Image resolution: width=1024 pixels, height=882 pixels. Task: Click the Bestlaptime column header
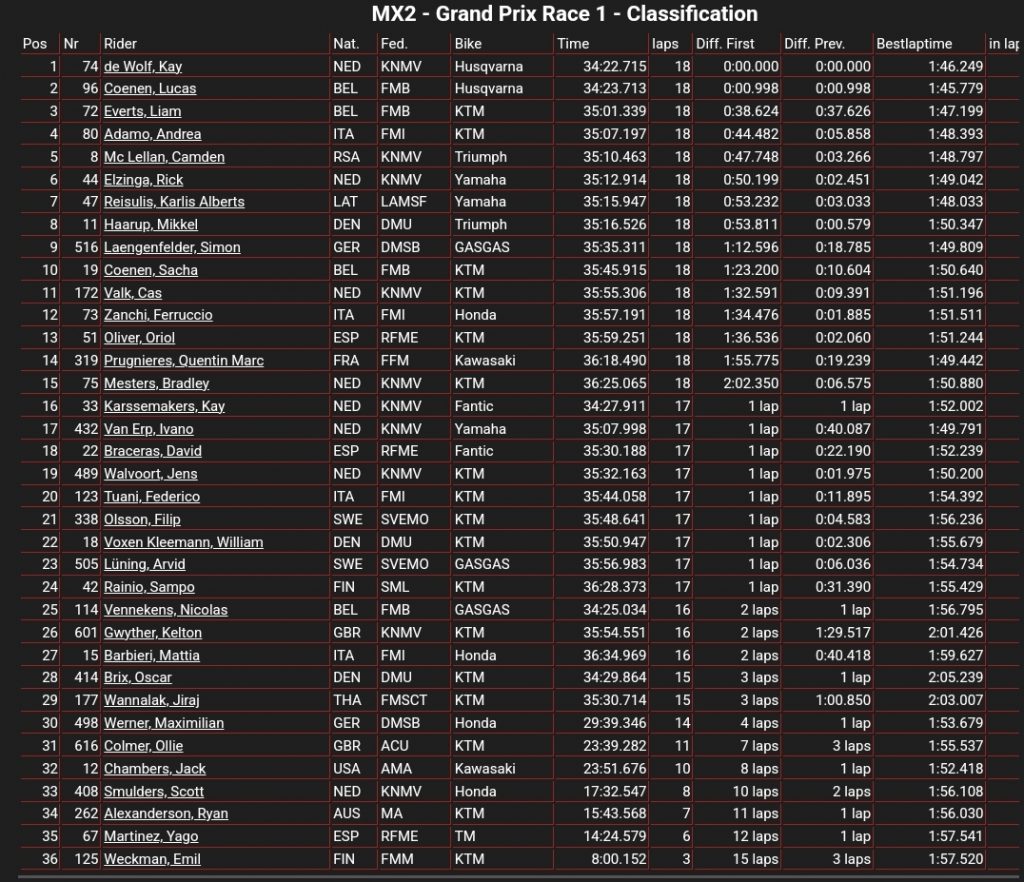[x=914, y=44]
